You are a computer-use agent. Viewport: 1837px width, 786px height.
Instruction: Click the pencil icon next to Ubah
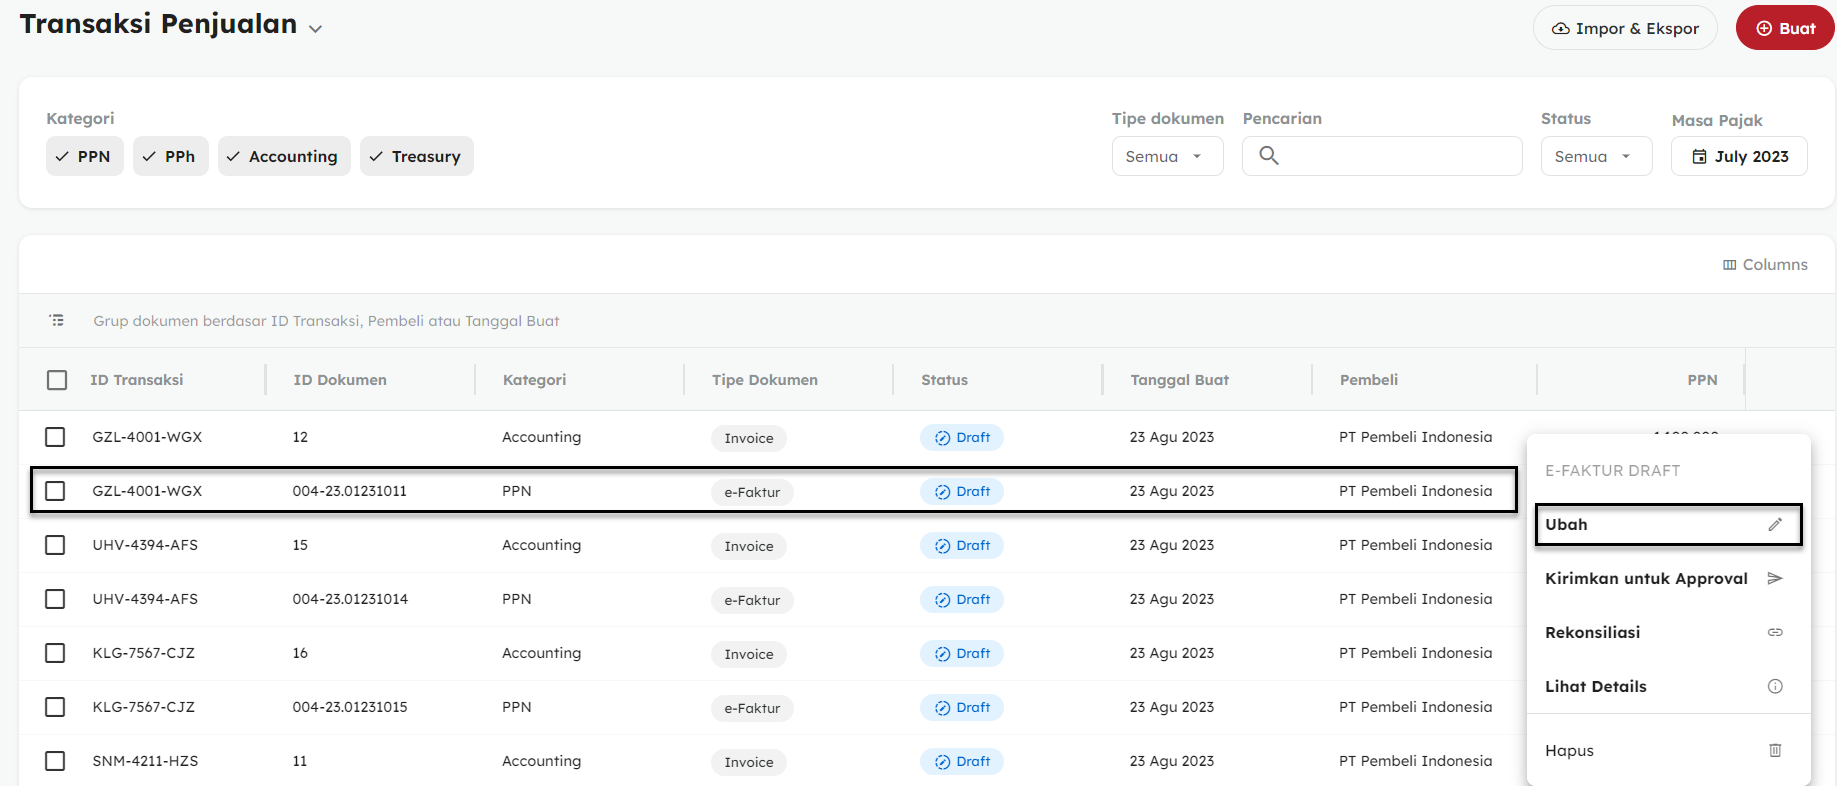(x=1775, y=525)
